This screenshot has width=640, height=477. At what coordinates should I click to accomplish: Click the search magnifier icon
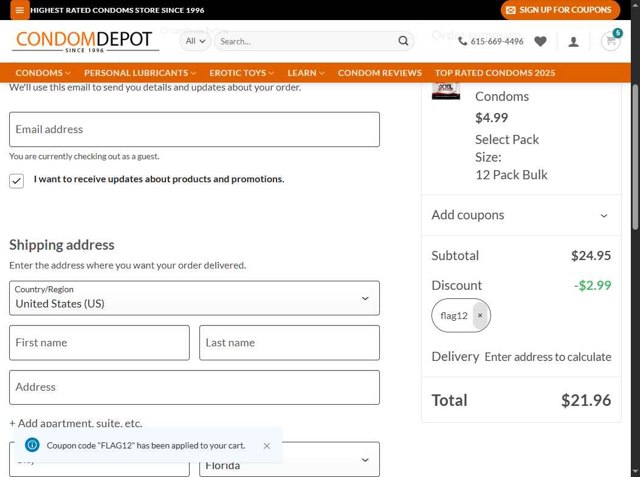tap(403, 41)
